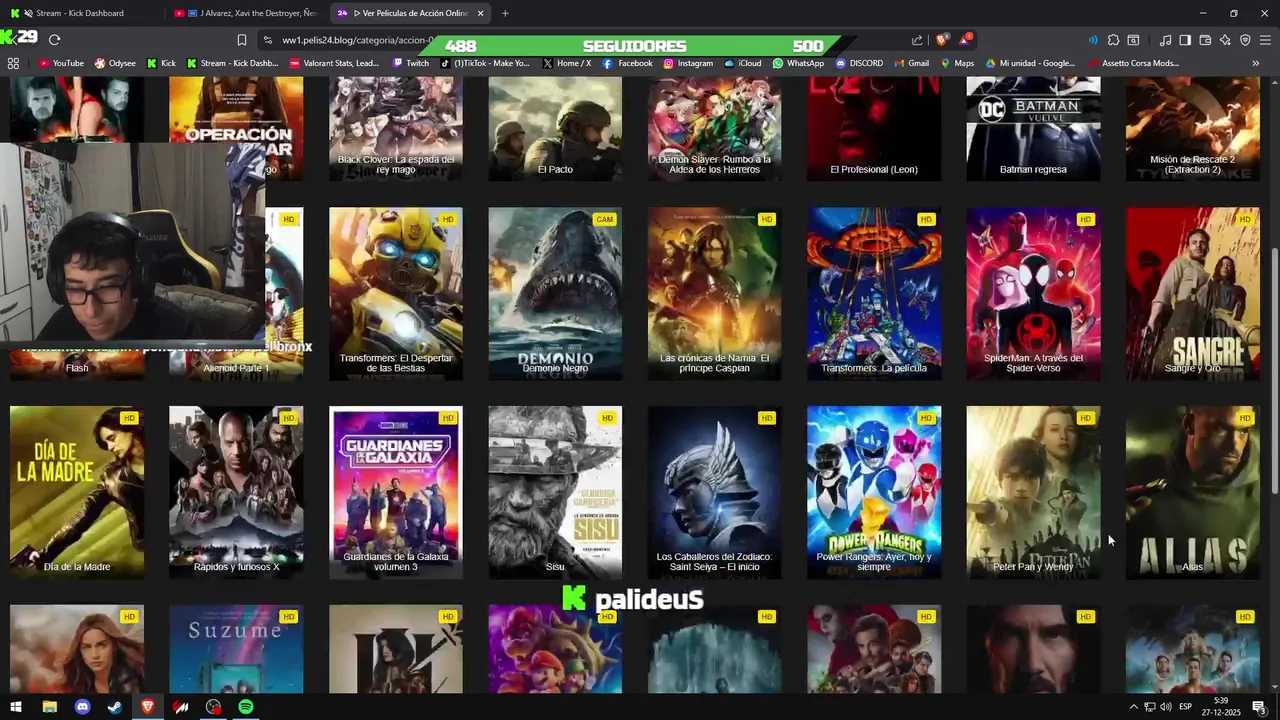
Task: Open the Gmail bookmark
Action: tap(911, 63)
